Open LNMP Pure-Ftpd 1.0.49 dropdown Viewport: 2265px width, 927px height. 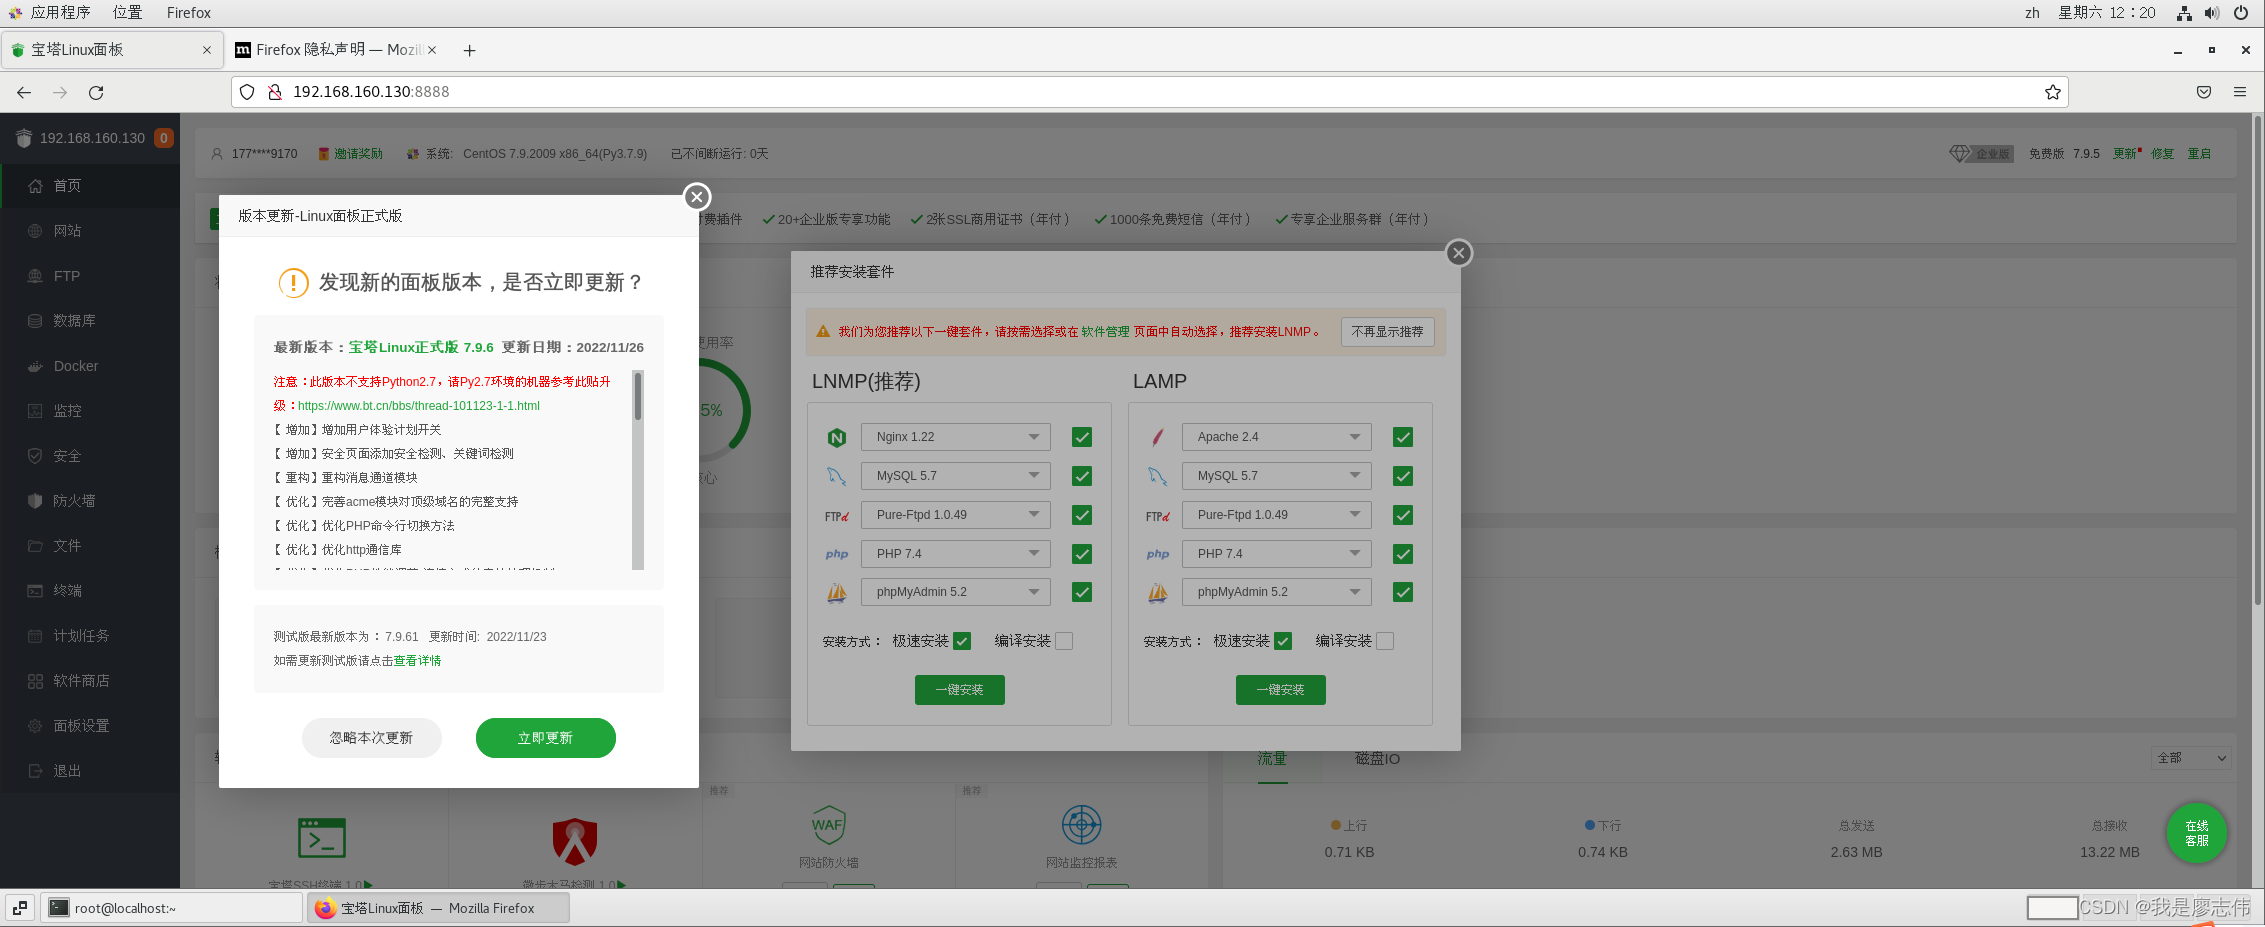pyautogui.click(x=956, y=515)
